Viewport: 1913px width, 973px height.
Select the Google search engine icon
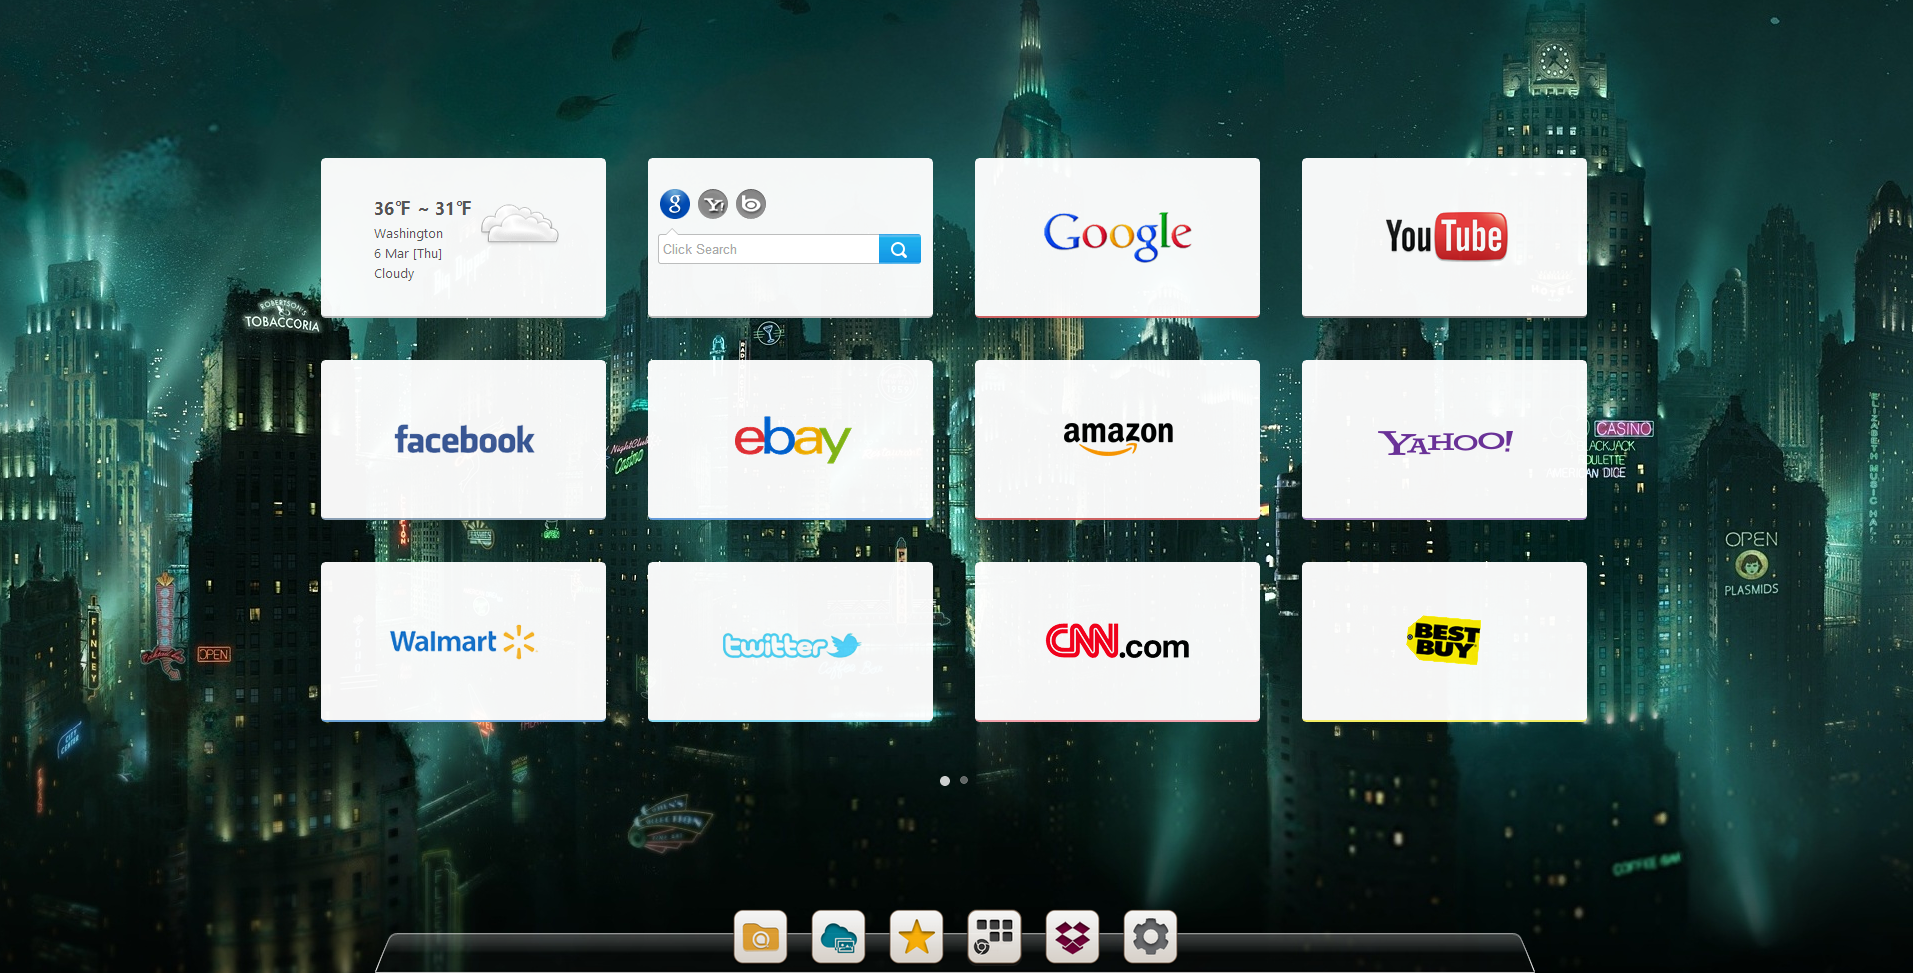[675, 204]
